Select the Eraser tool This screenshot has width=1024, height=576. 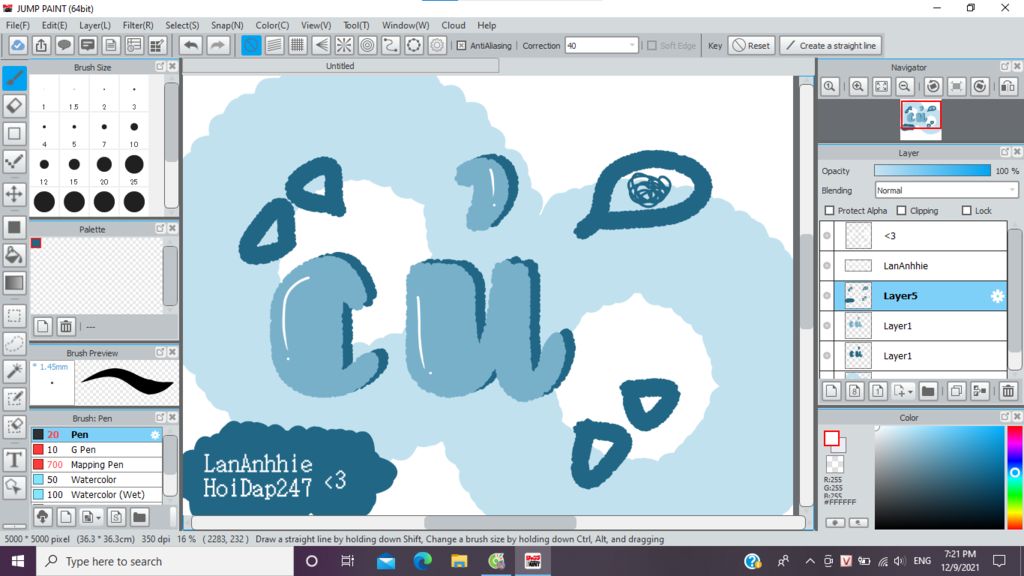tap(14, 105)
